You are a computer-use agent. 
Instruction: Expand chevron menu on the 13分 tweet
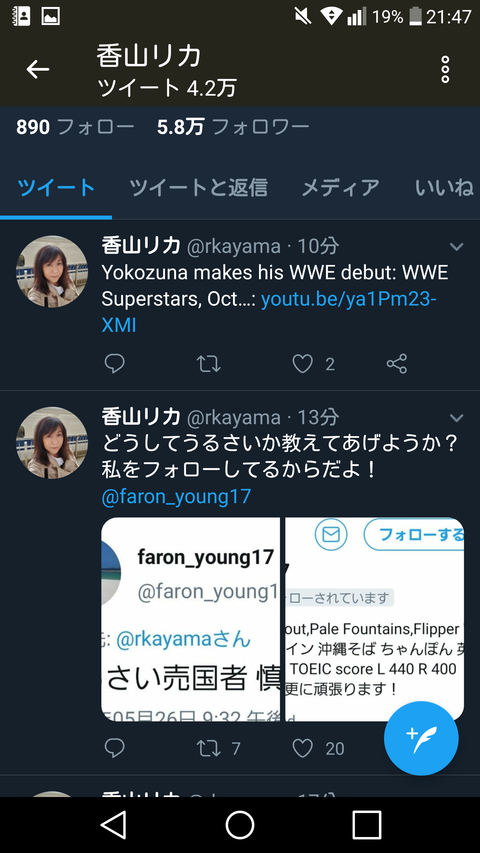pyautogui.click(x=457, y=418)
